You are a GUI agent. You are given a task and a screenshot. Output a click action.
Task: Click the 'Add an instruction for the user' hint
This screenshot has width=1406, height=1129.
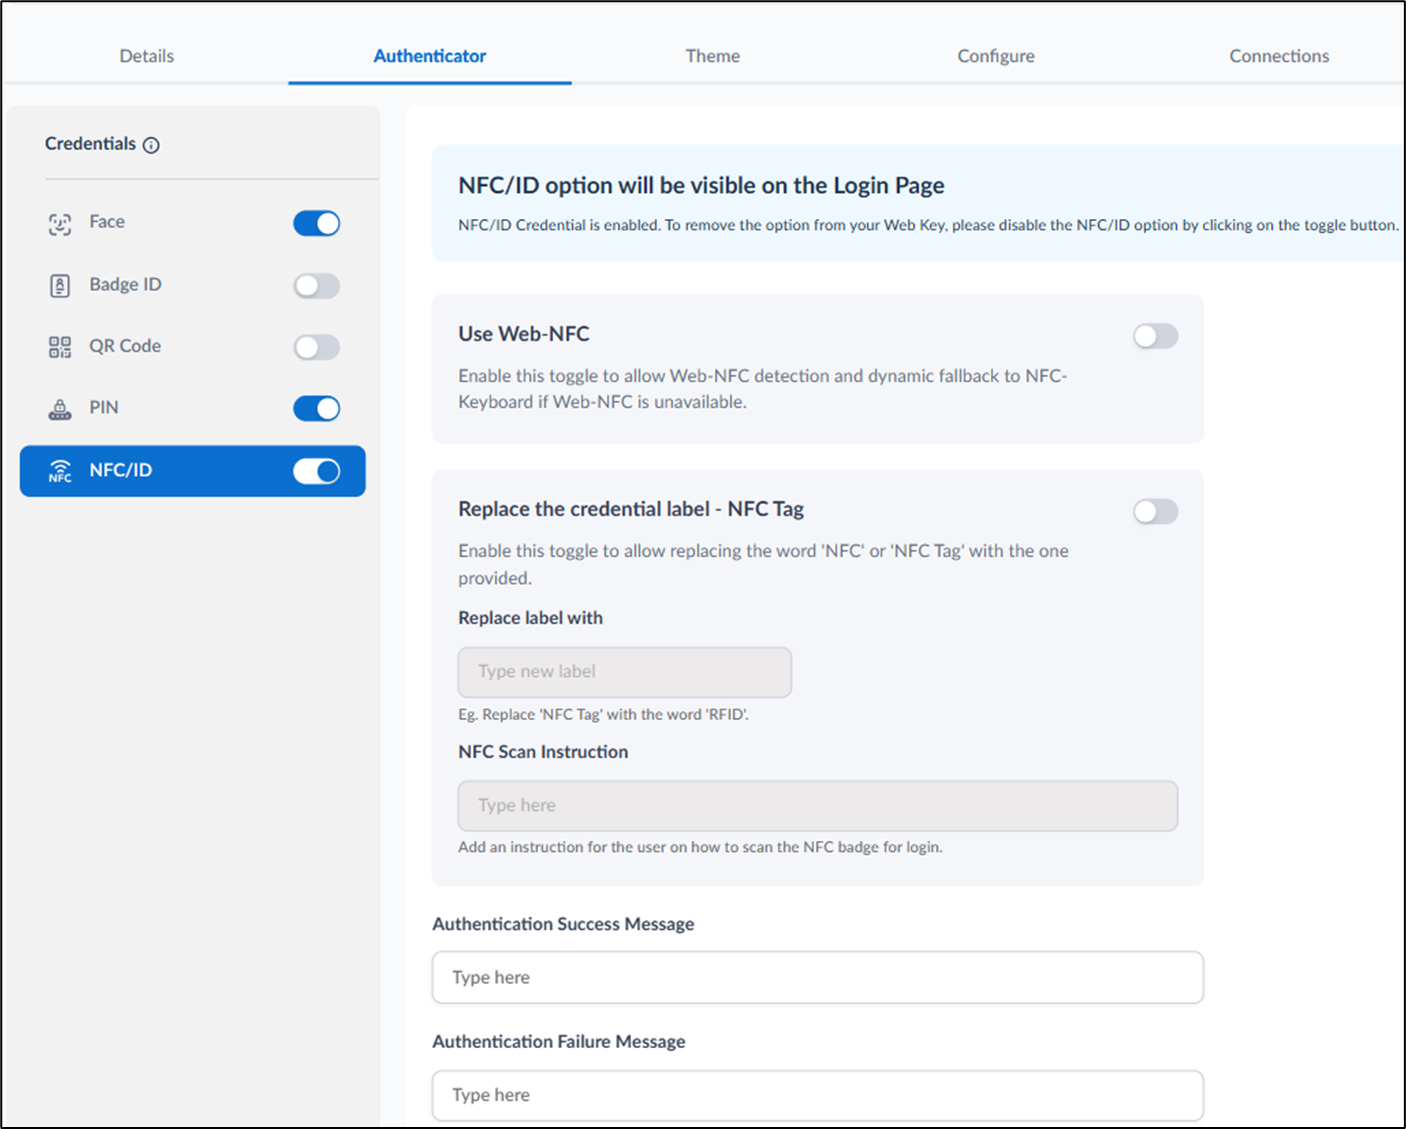click(700, 847)
